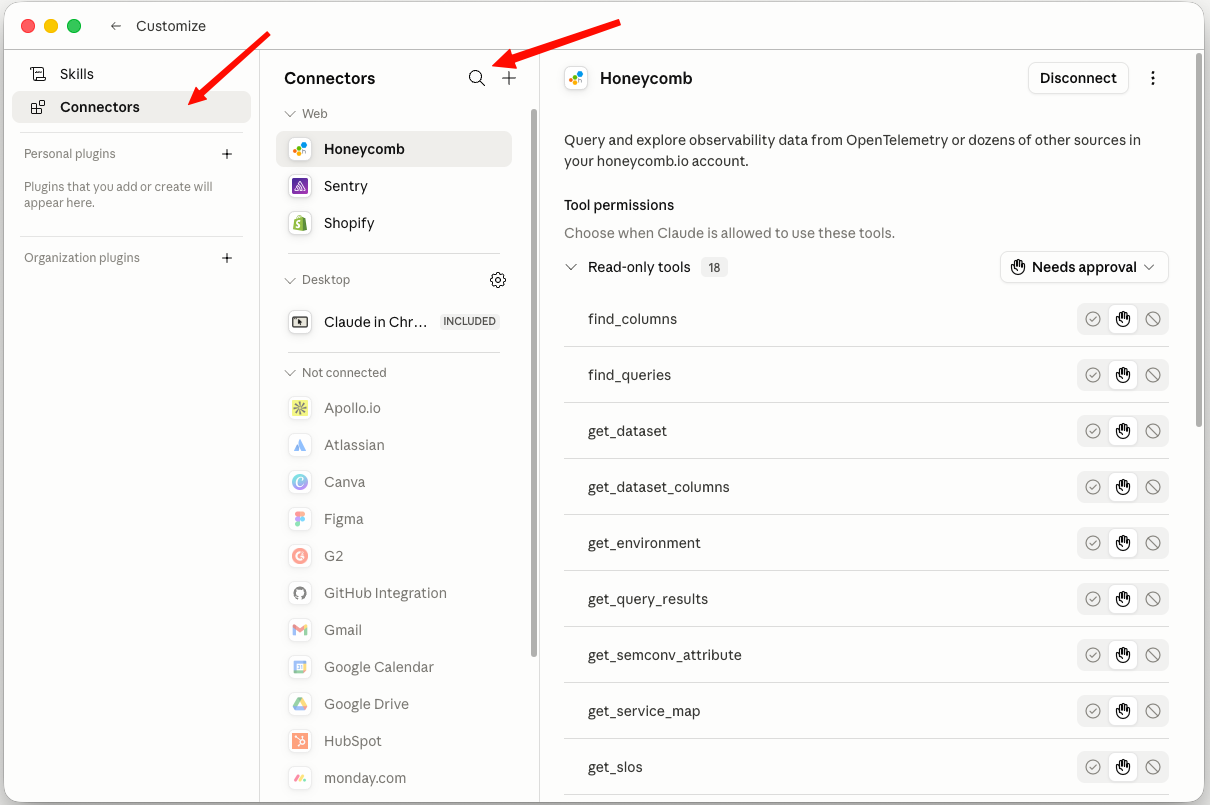1210x805 pixels.
Task: Click the find_columns tool name
Action: (632, 319)
